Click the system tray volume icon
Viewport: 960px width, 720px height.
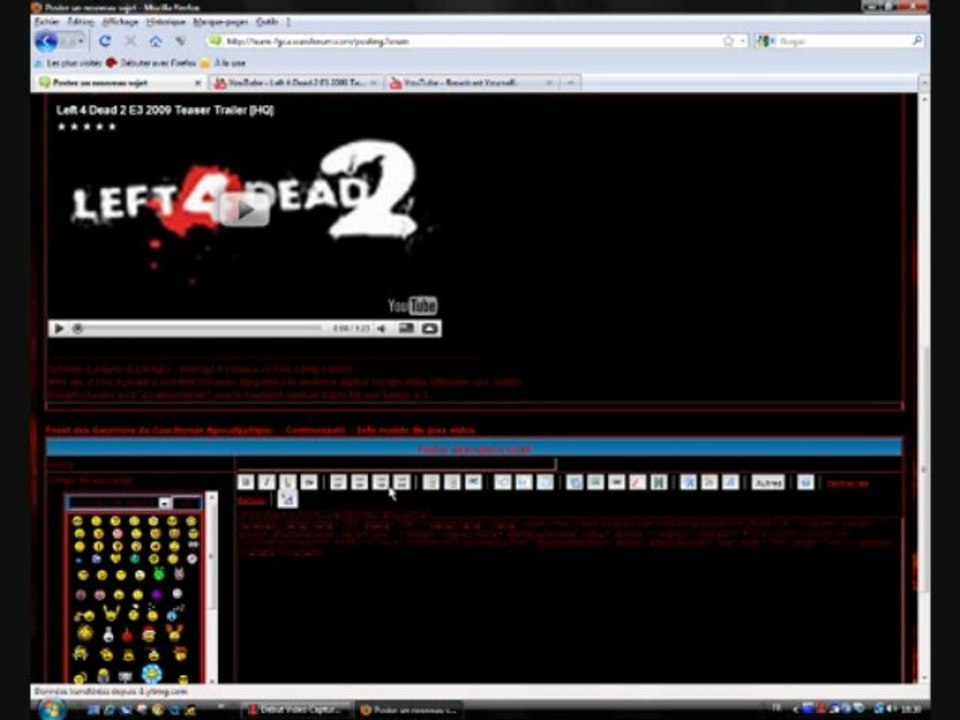[x=891, y=709]
